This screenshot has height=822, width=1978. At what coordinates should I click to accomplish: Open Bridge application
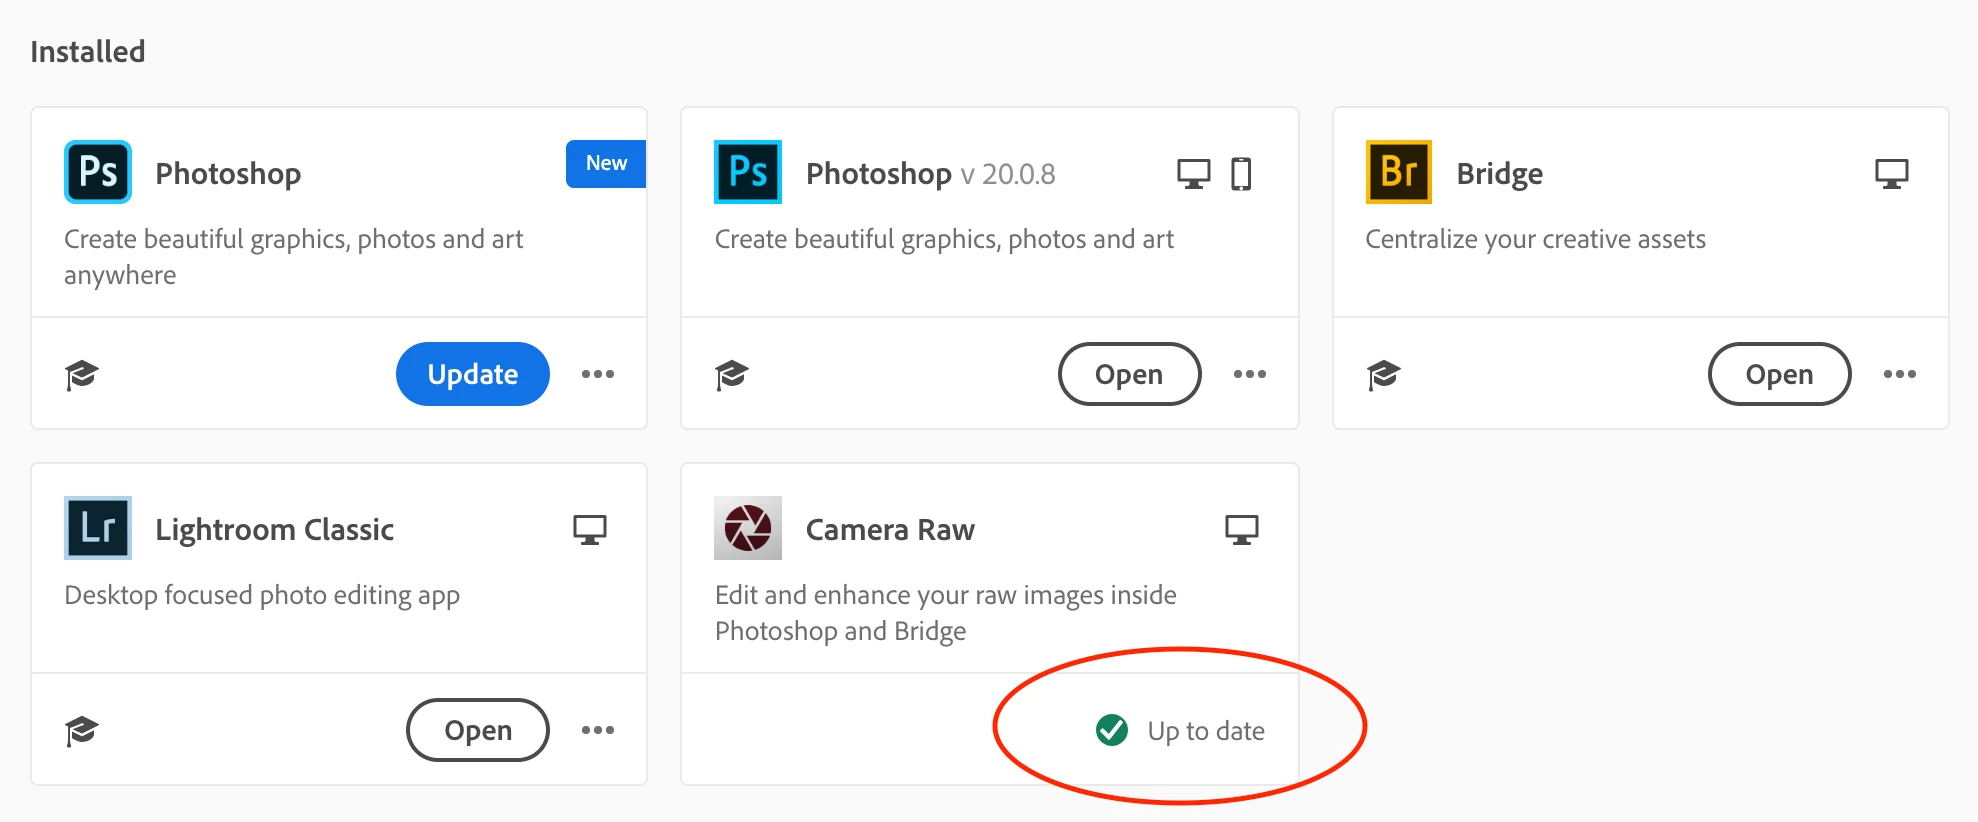pyautogui.click(x=1780, y=374)
